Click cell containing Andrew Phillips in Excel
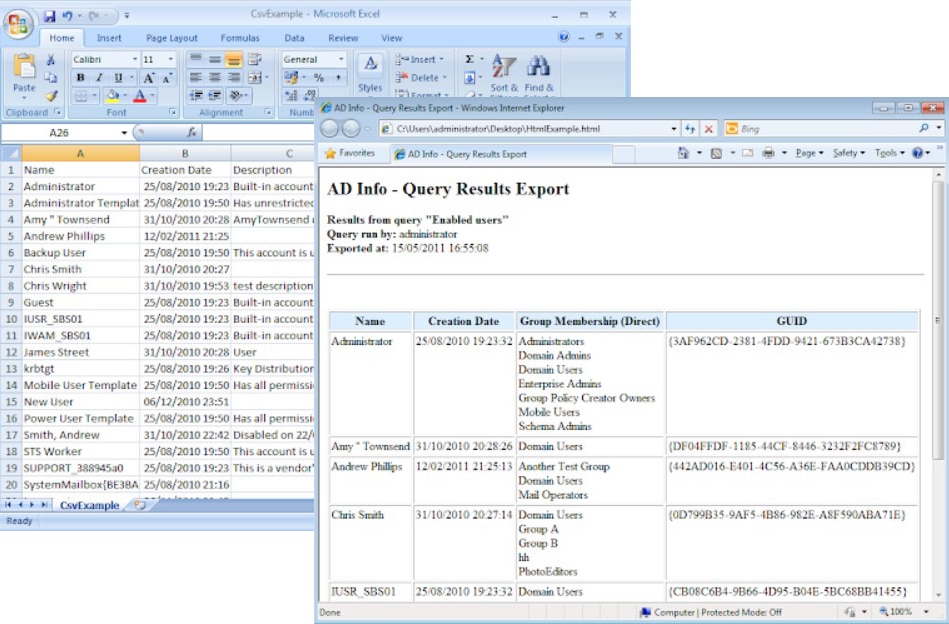This screenshot has height=624, width=949. tap(80, 236)
